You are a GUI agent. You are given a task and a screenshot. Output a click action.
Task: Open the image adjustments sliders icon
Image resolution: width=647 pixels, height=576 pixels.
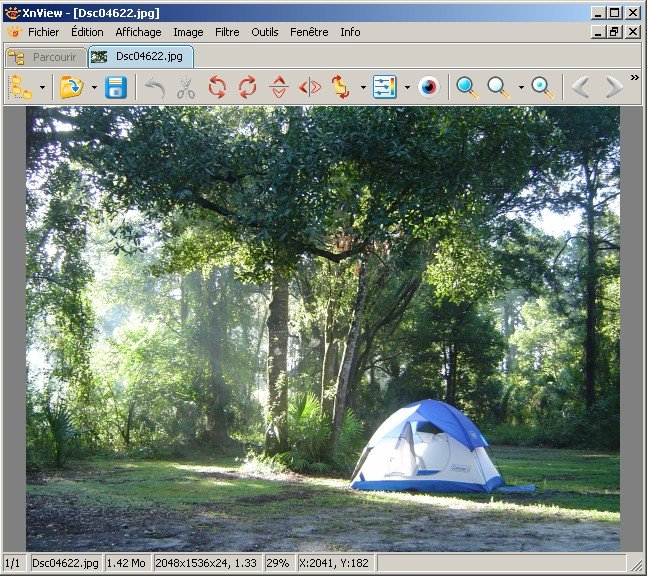(385, 87)
